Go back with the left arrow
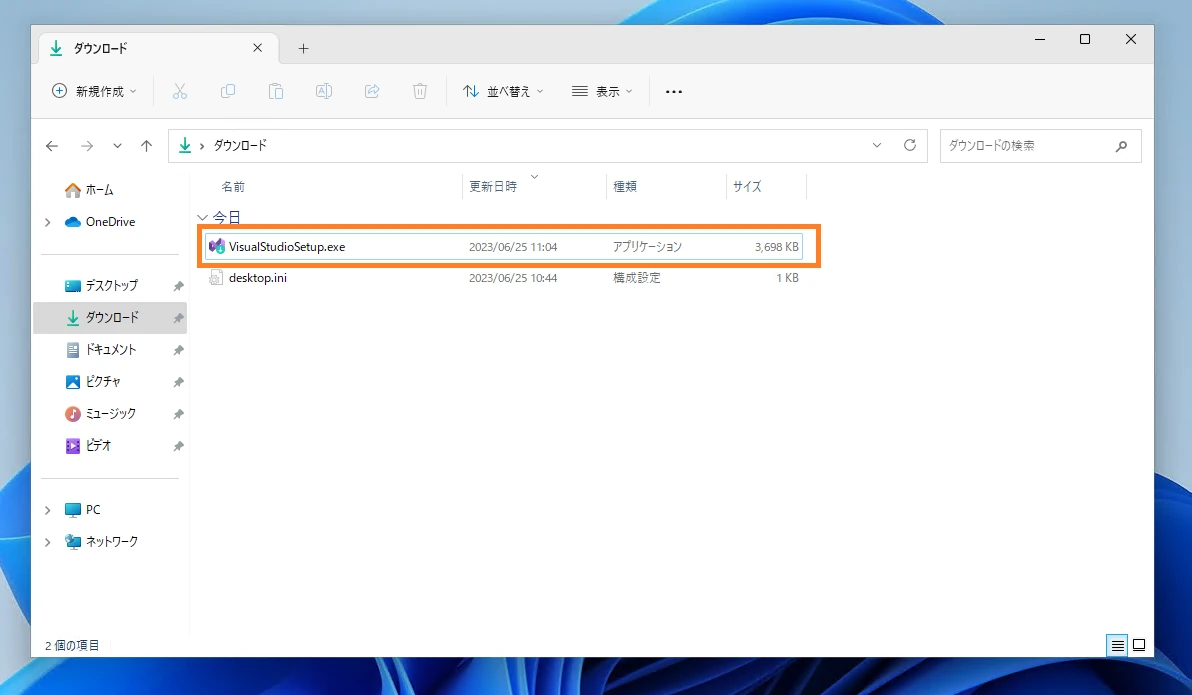1192x695 pixels. pos(52,146)
